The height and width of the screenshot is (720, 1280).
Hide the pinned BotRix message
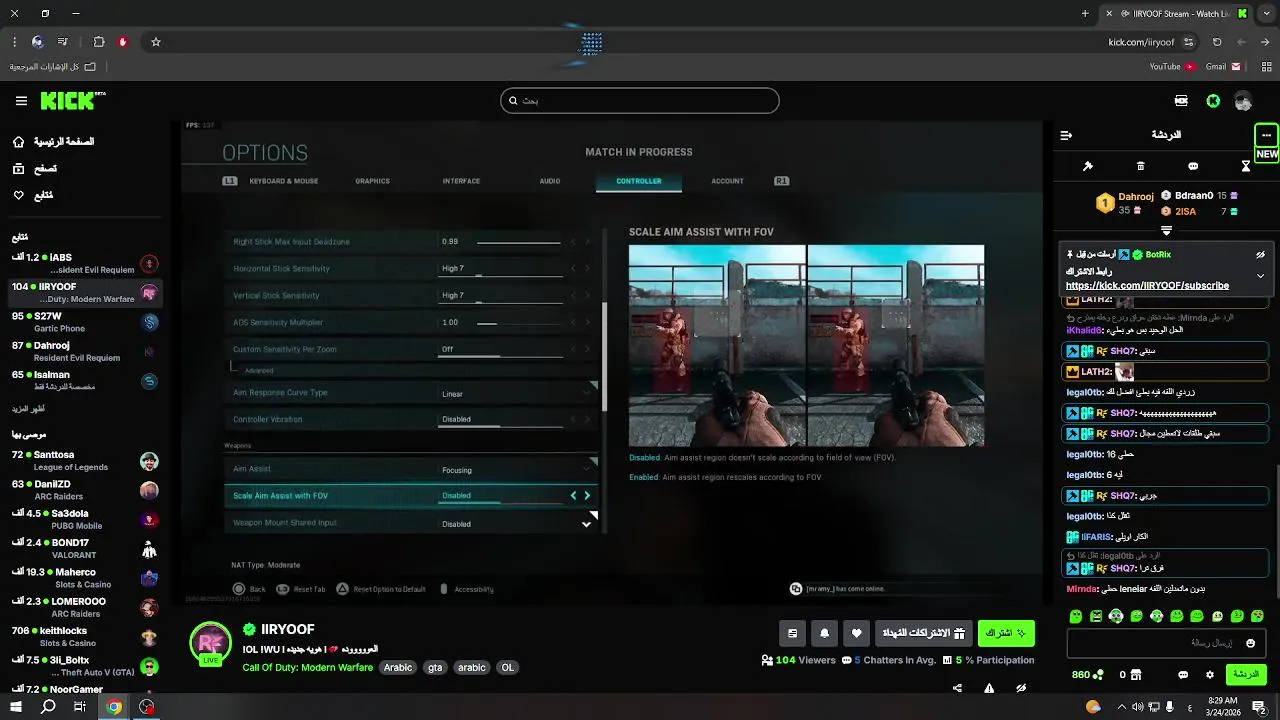tap(1261, 255)
